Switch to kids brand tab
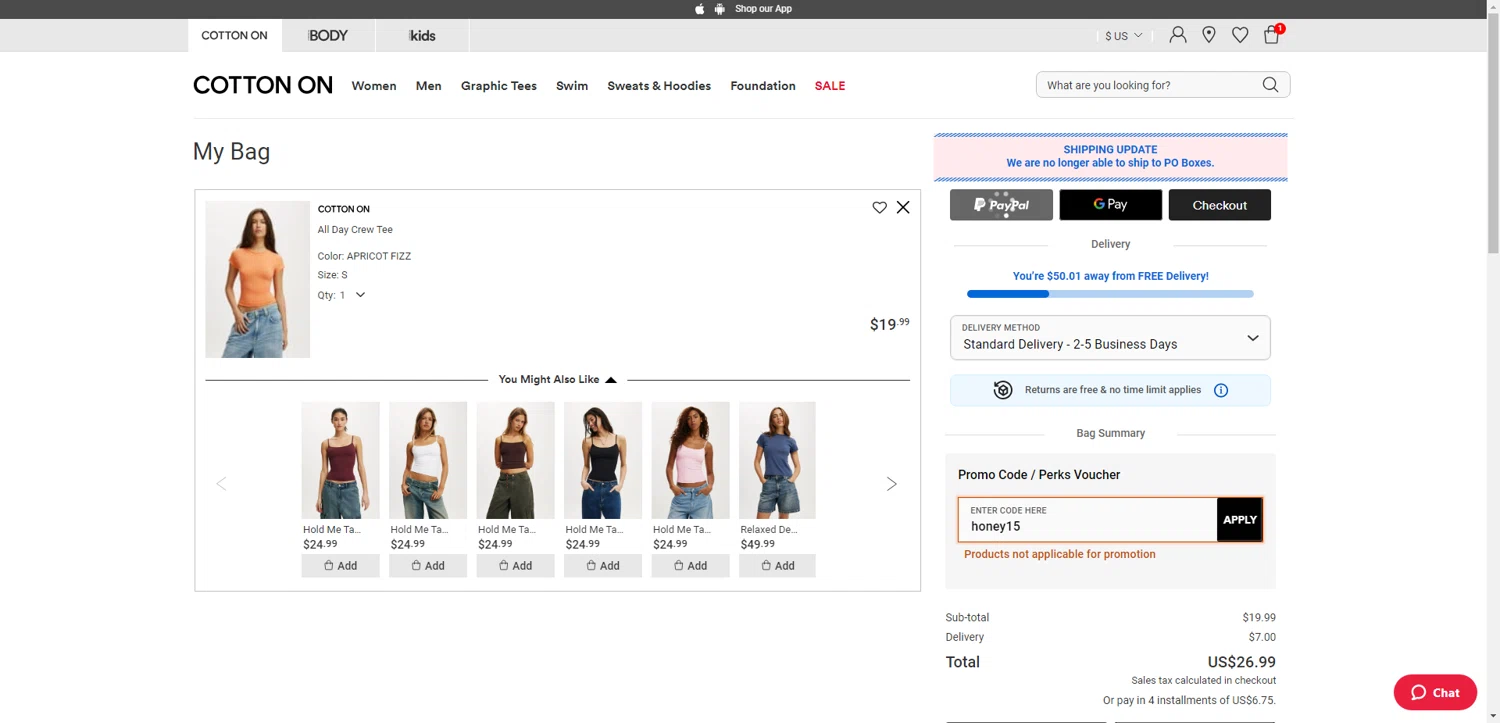Screen dimensions: 1500x723 (422, 35)
